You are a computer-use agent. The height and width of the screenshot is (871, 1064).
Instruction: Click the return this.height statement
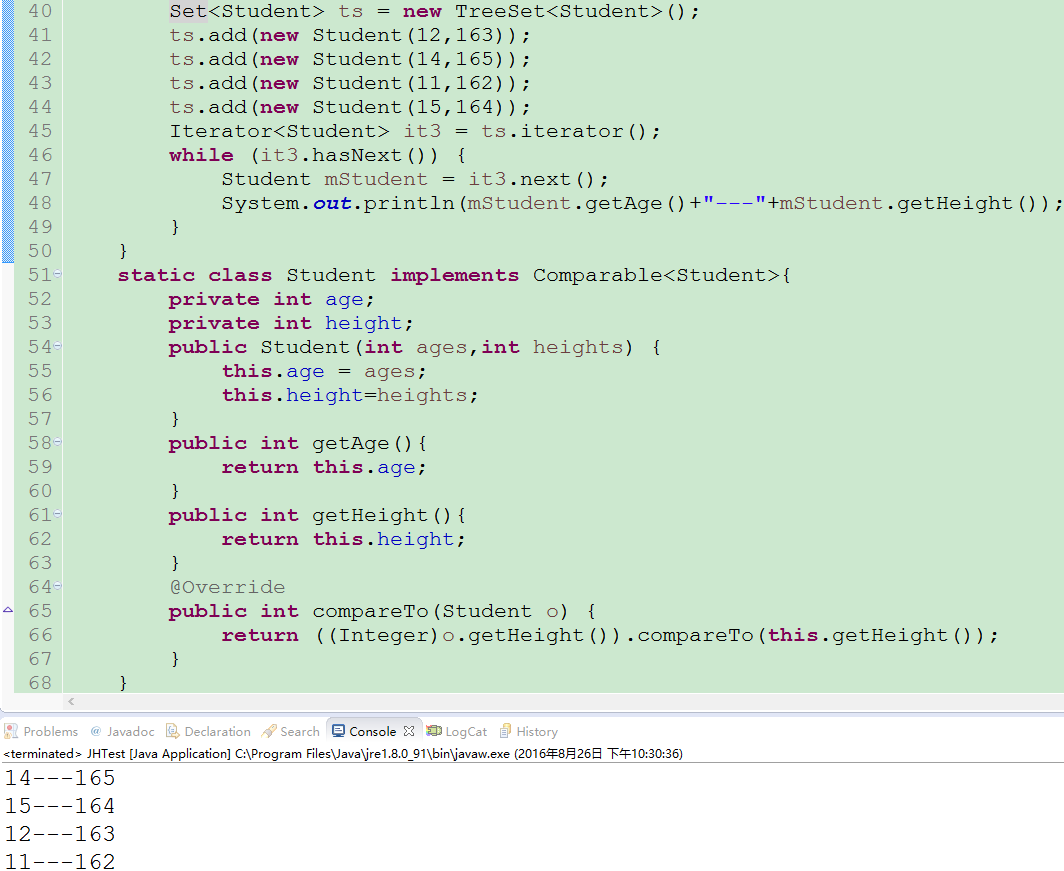(343, 539)
